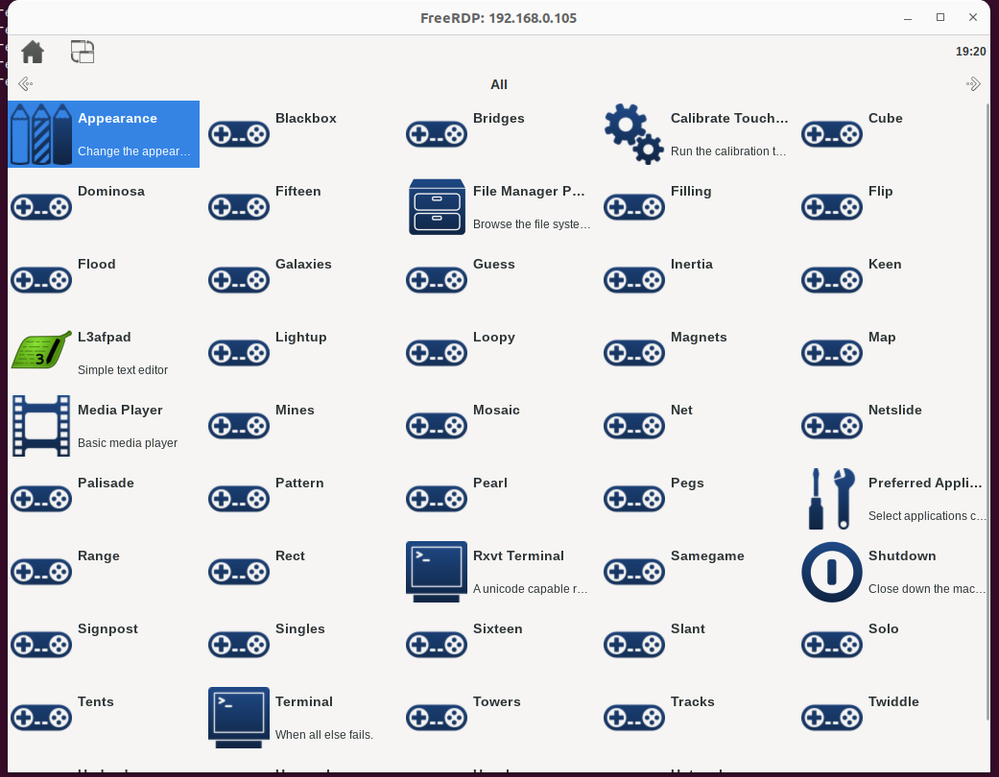Launch Dominosa game controller icon
Image resolution: width=999 pixels, height=777 pixels.
[x=41, y=207]
